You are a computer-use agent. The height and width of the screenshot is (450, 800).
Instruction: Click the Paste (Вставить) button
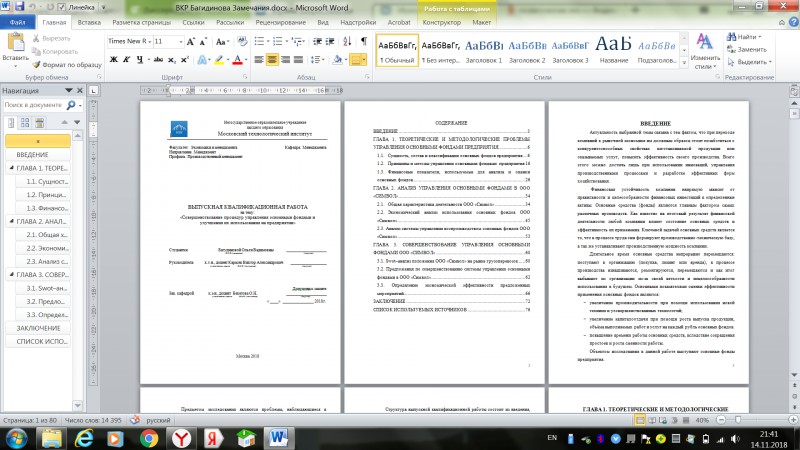point(15,50)
